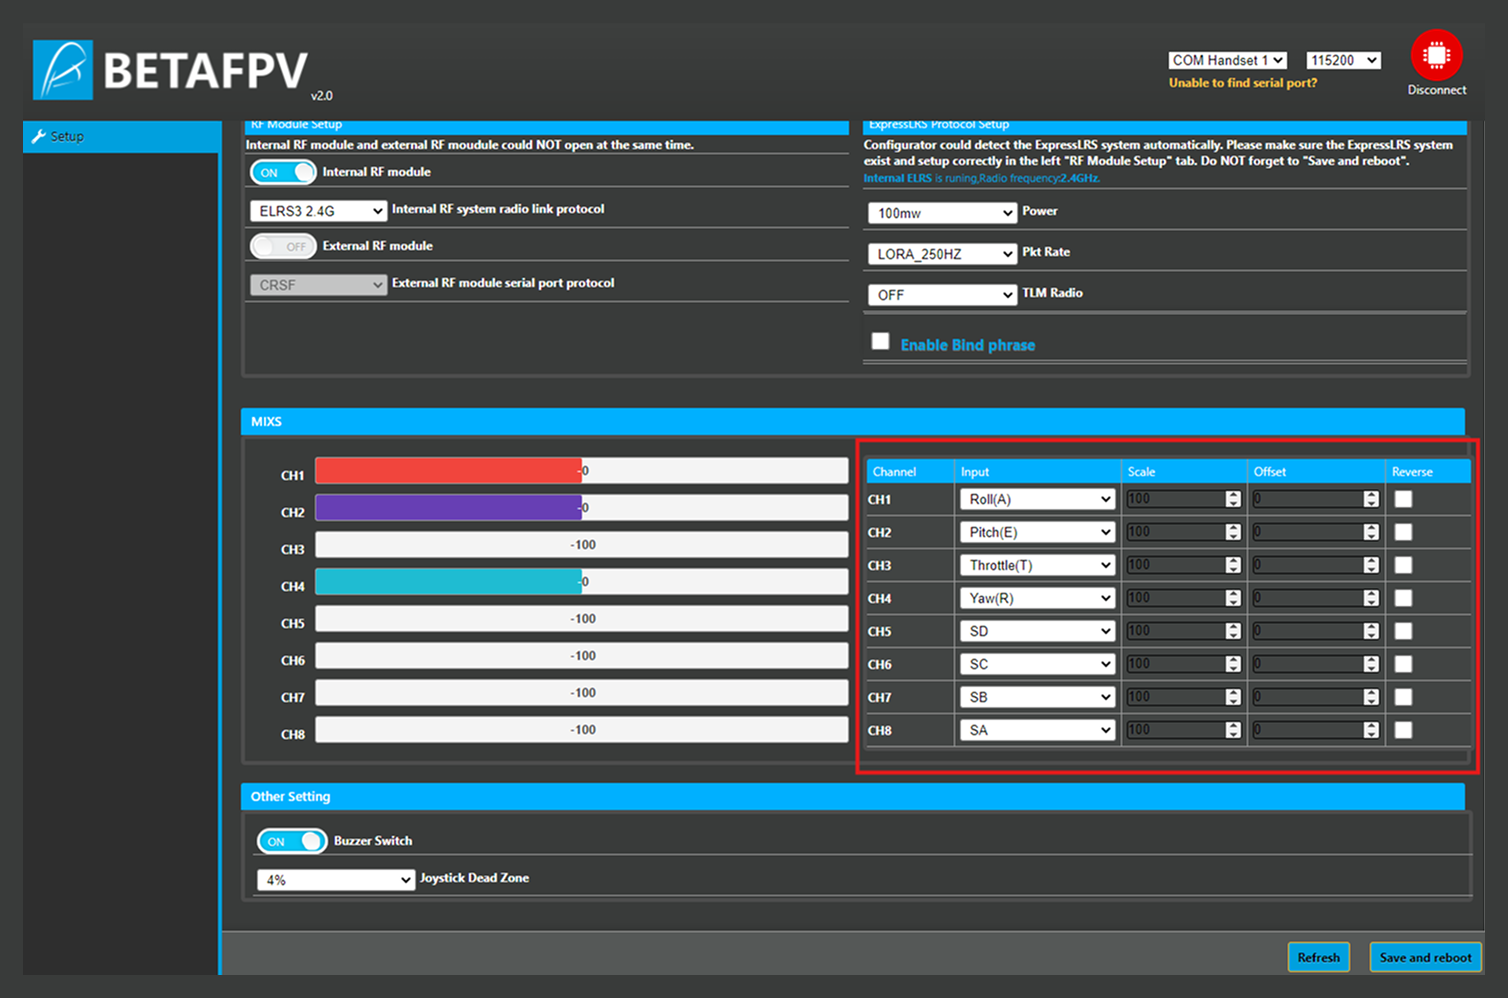Click the Channel column header
The height and width of the screenshot is (998, 1508).
(894, 472)
